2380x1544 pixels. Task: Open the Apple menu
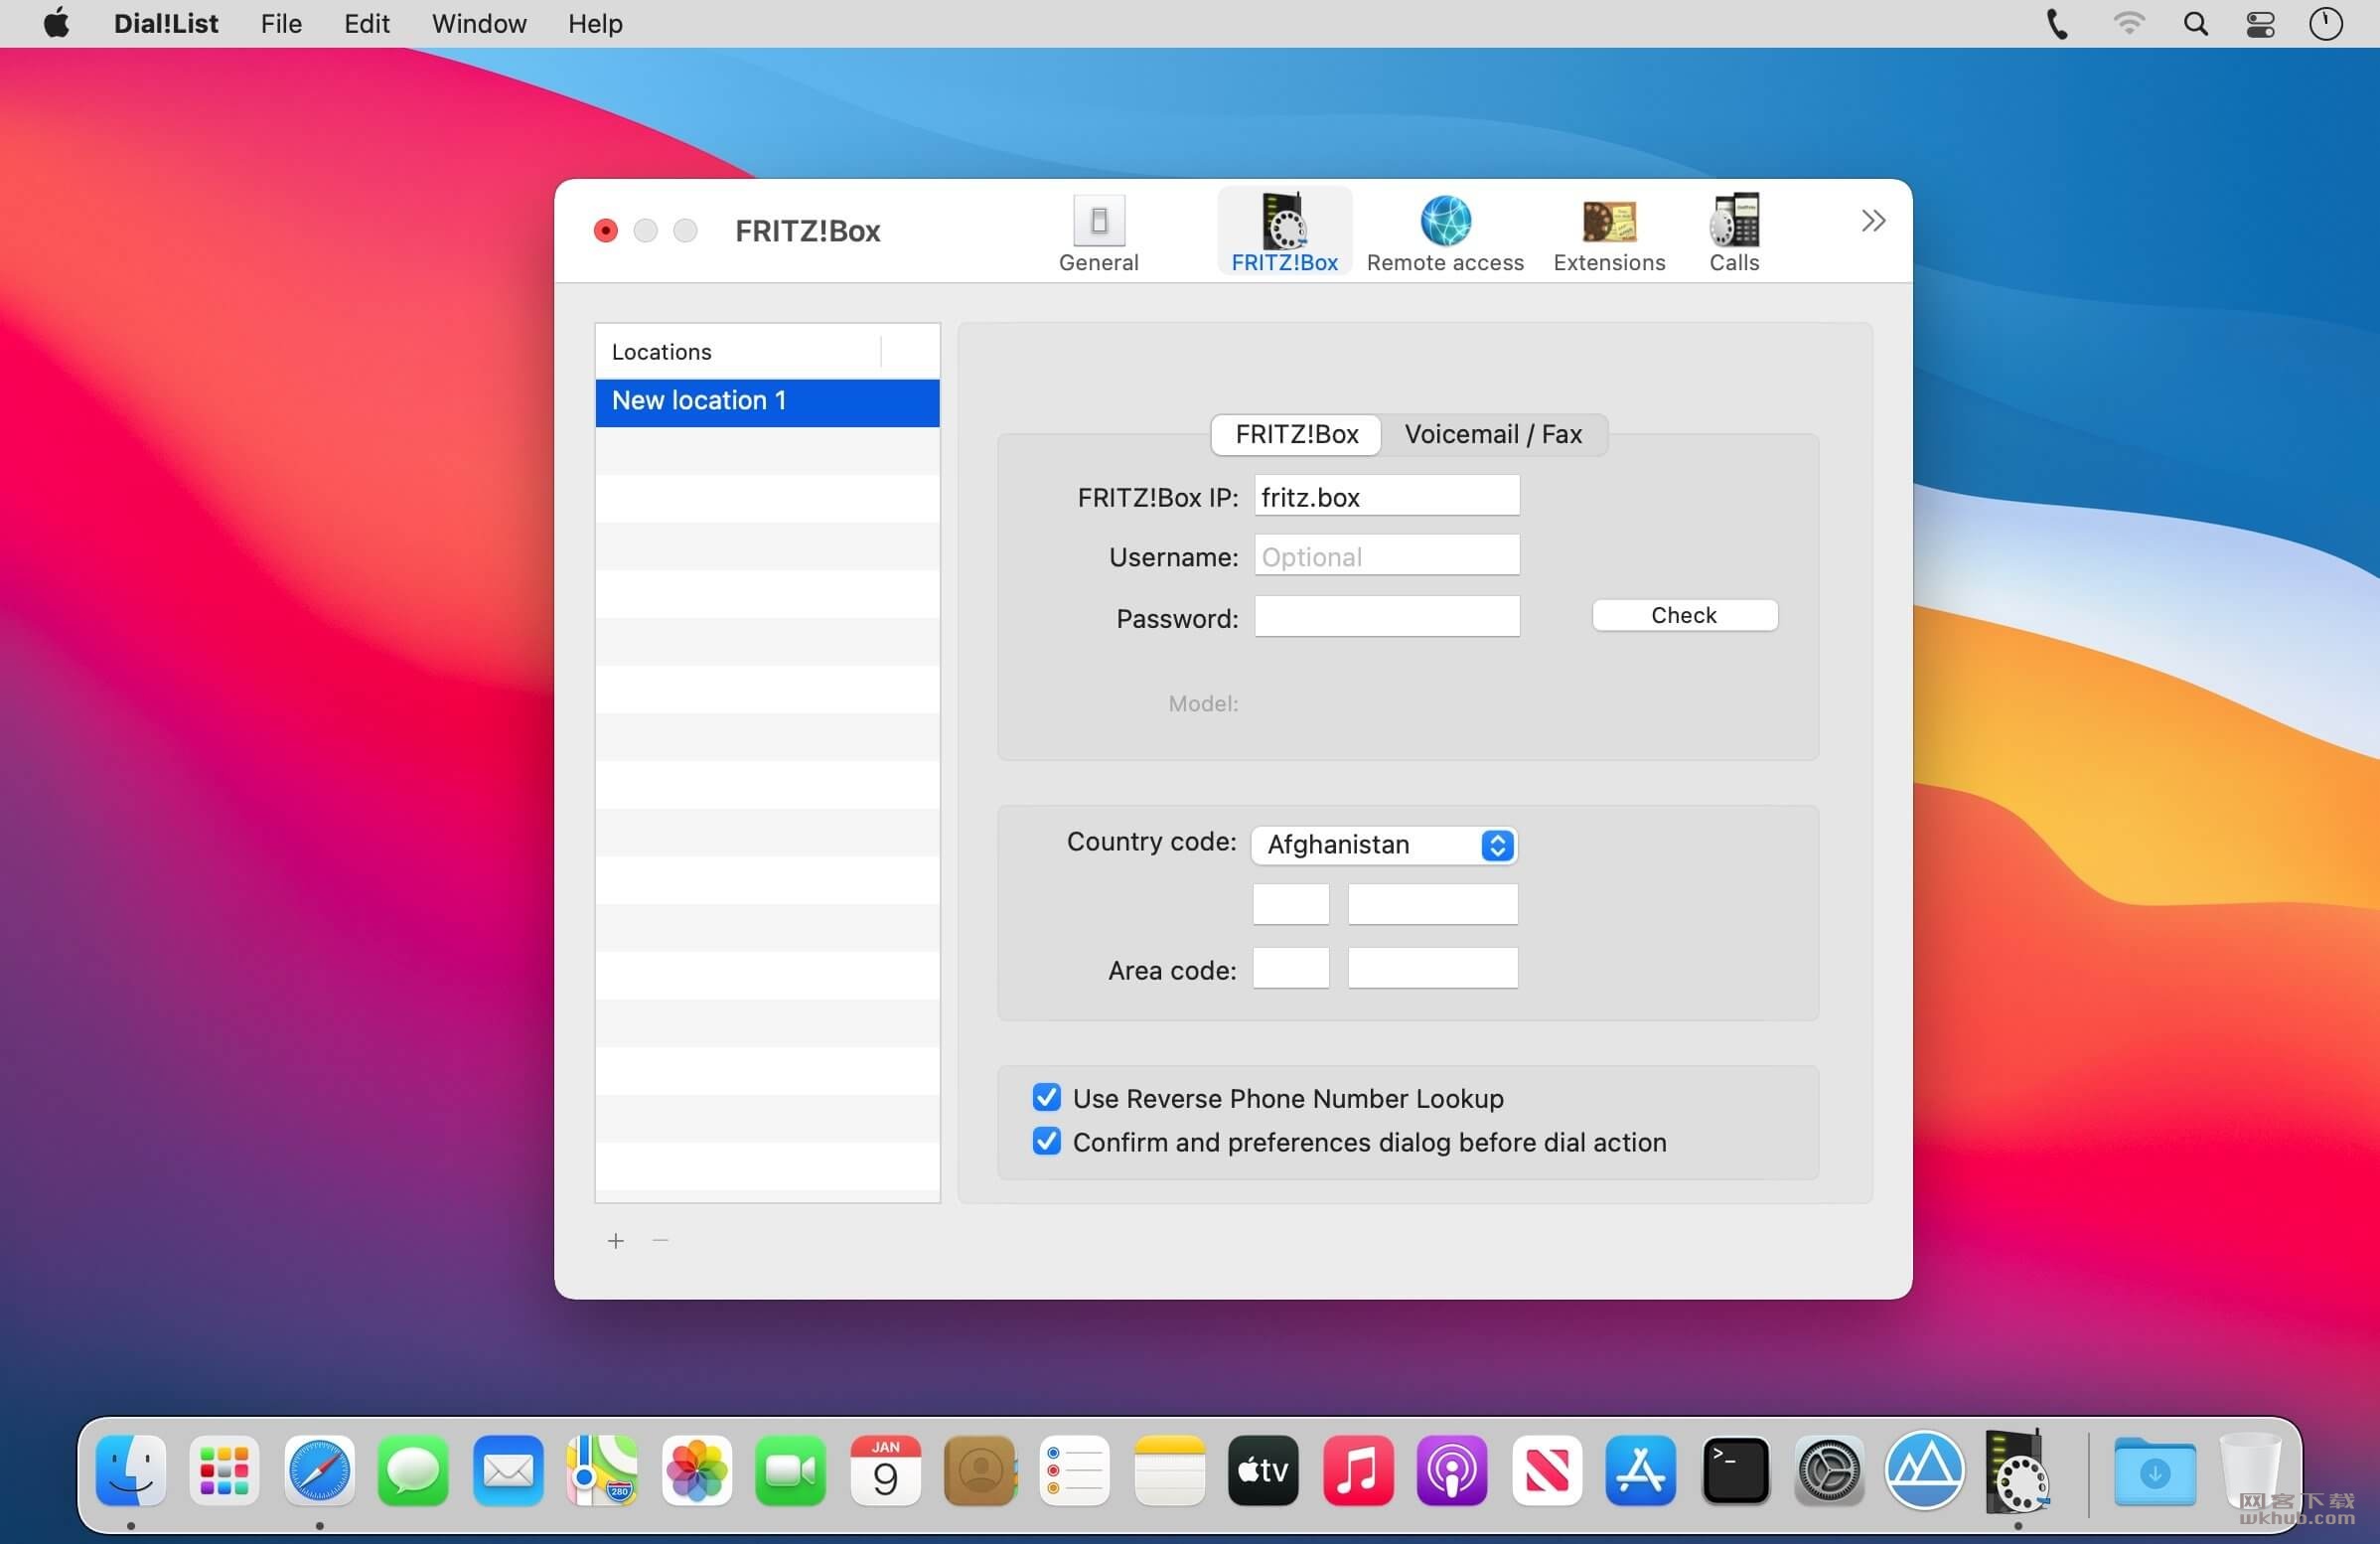pyautogui.click(x=57, y=23)
